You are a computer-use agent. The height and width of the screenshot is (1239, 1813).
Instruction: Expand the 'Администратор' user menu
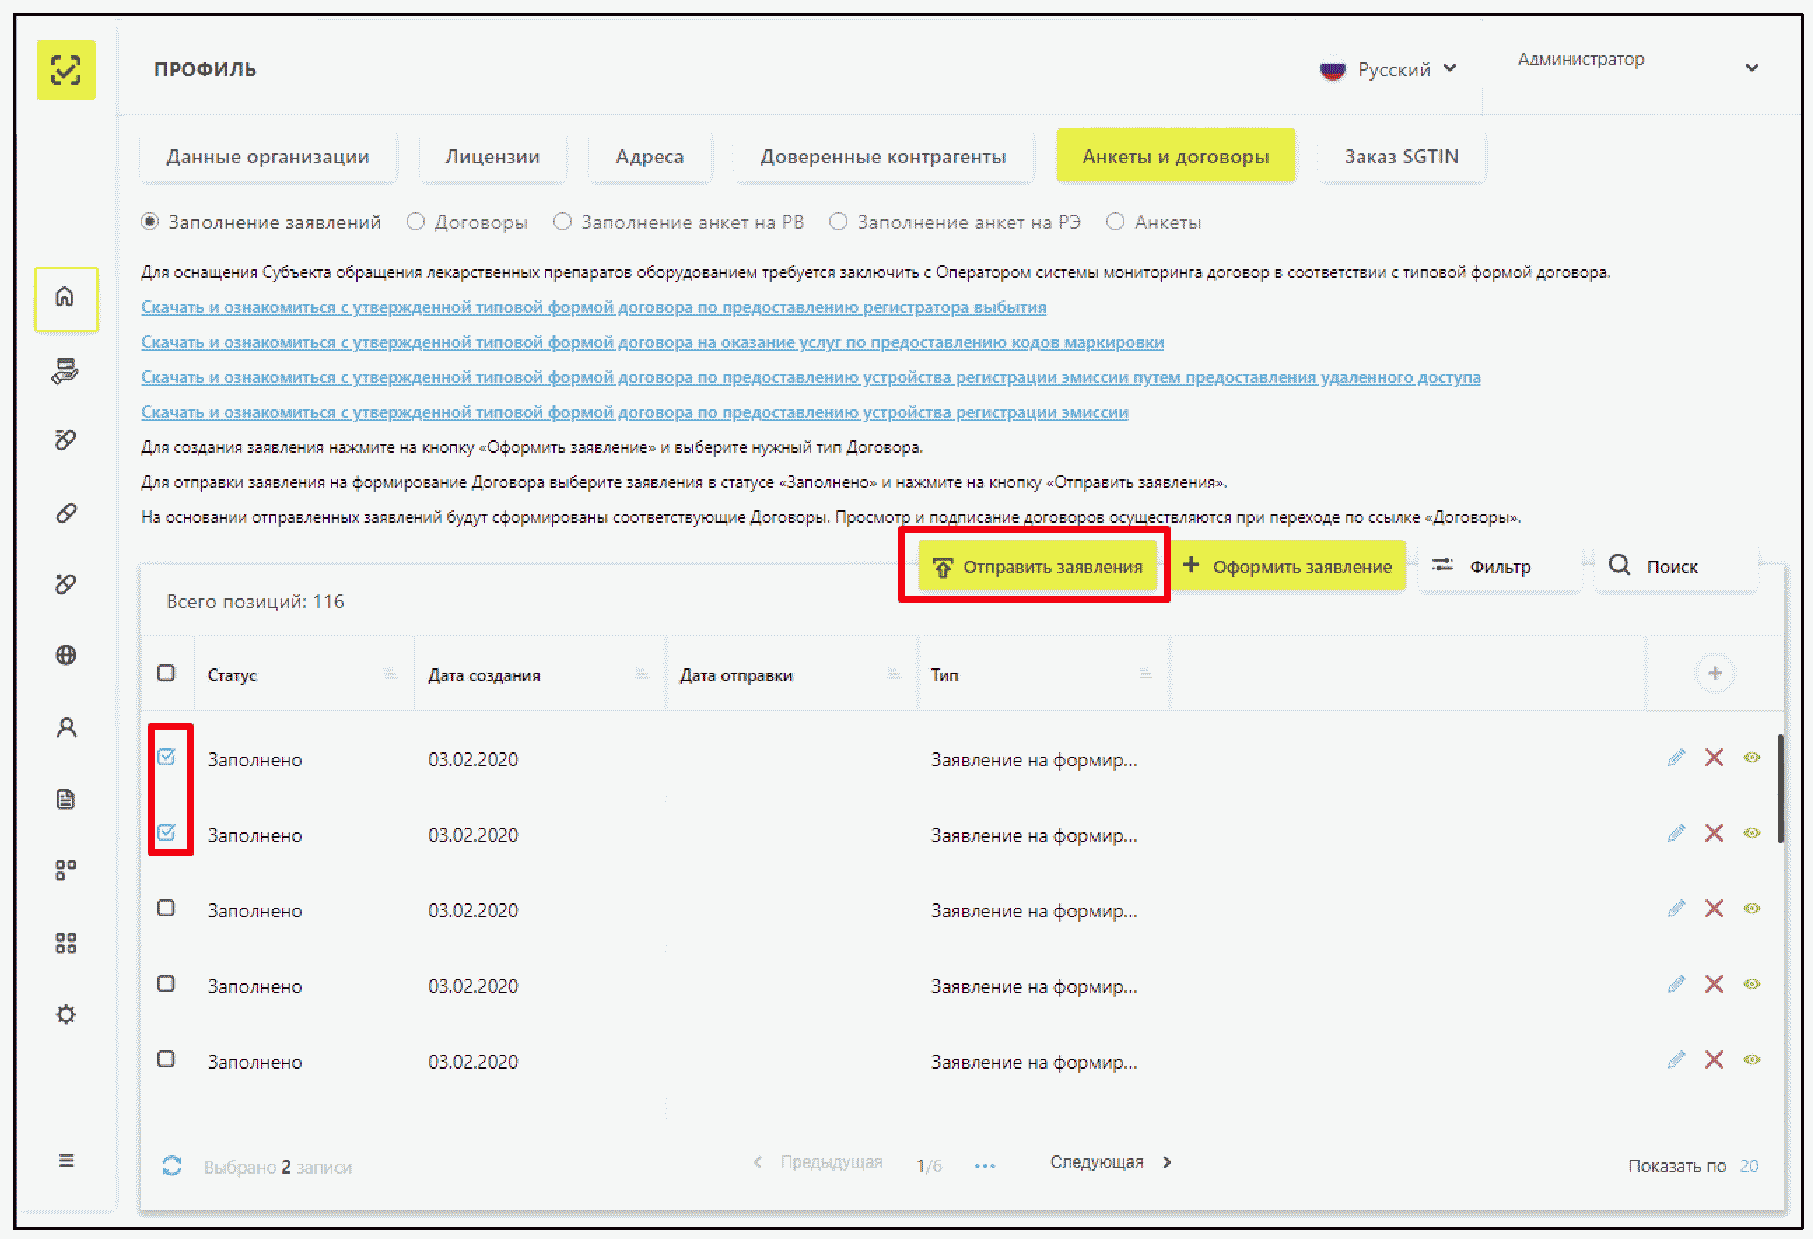tap(1637, 62)
